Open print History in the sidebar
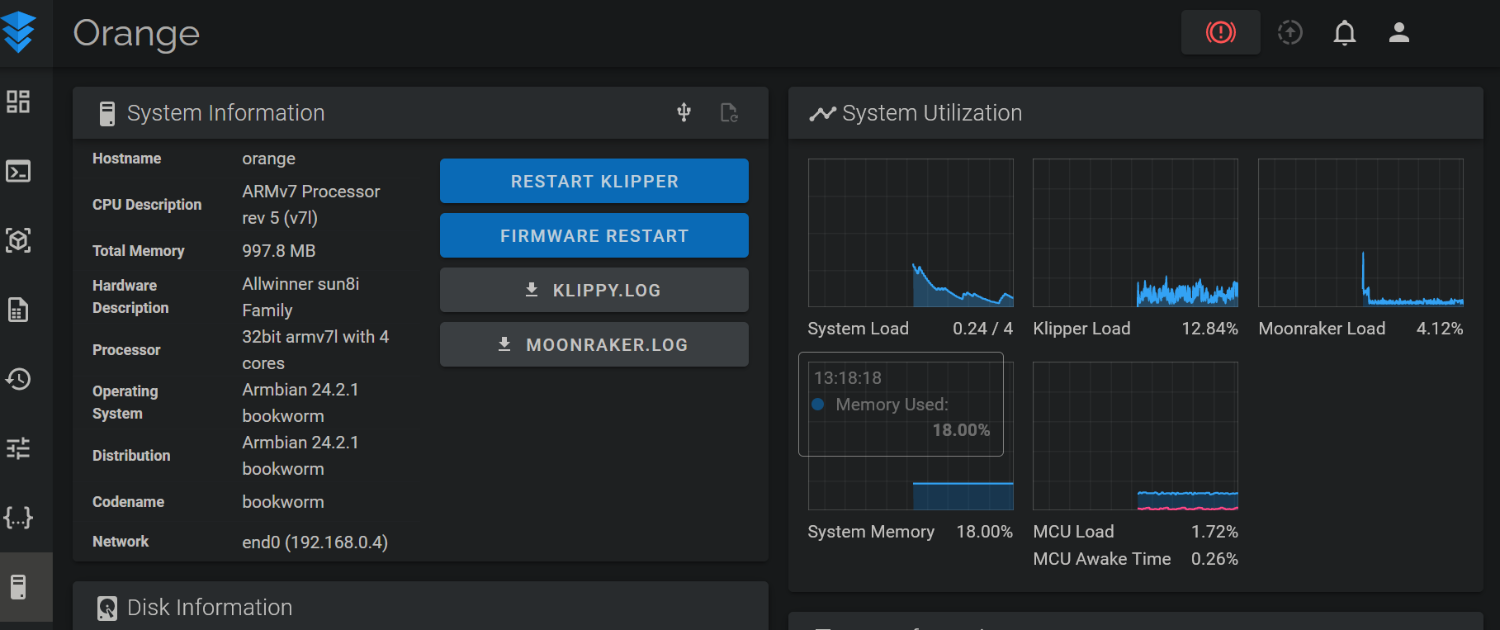1500x630 pixels. (x=18, y=379)
